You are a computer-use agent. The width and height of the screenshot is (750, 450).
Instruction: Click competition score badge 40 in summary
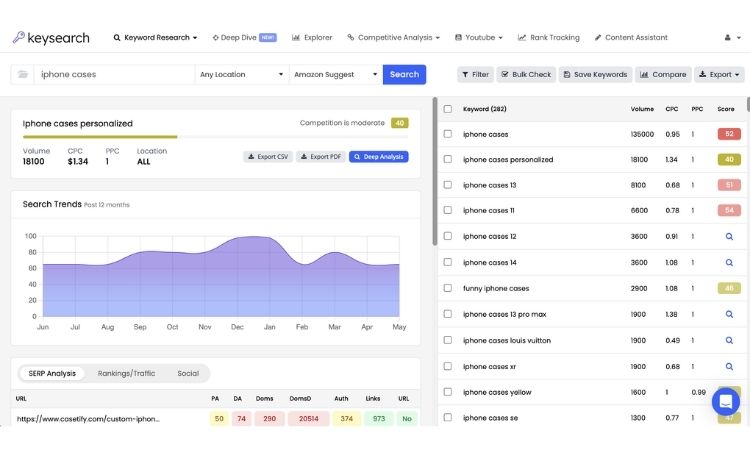point(399,123)
